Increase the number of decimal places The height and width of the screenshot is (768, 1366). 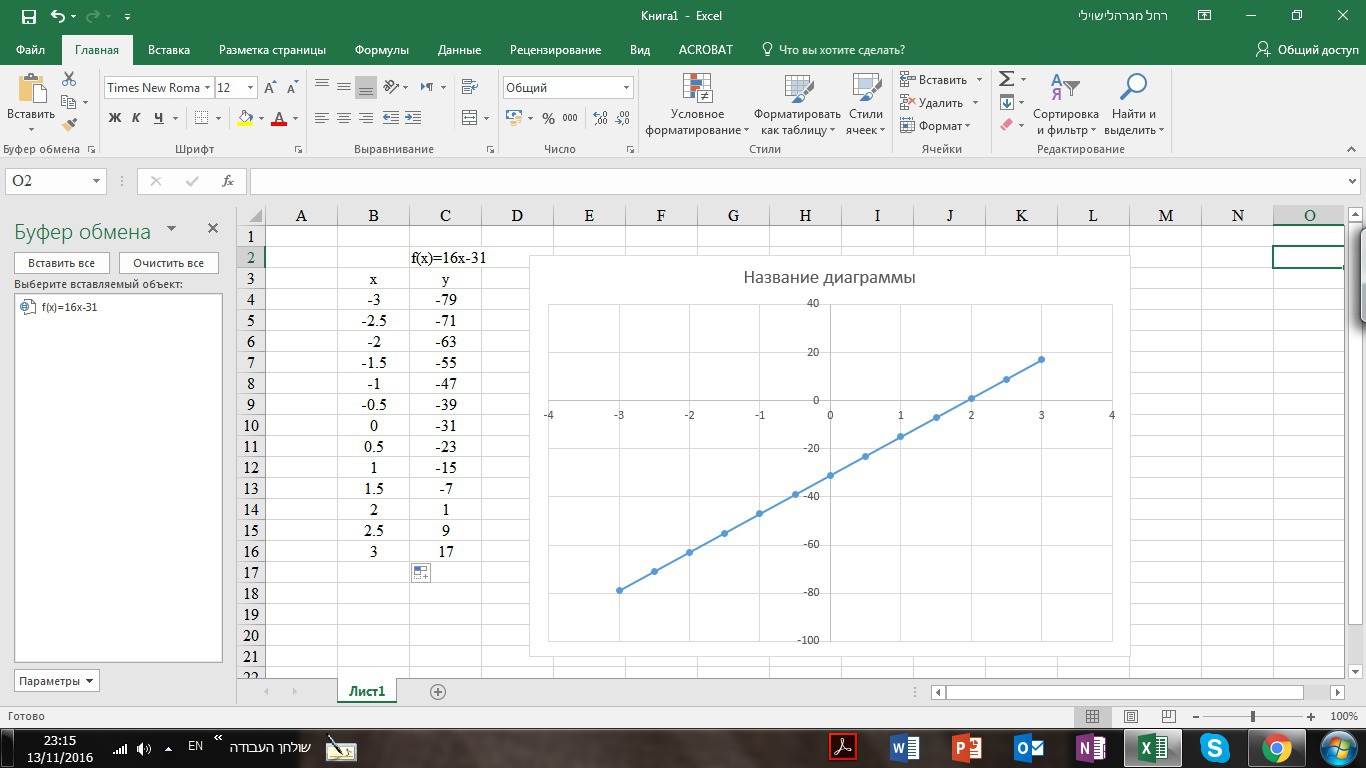[601, 118]
